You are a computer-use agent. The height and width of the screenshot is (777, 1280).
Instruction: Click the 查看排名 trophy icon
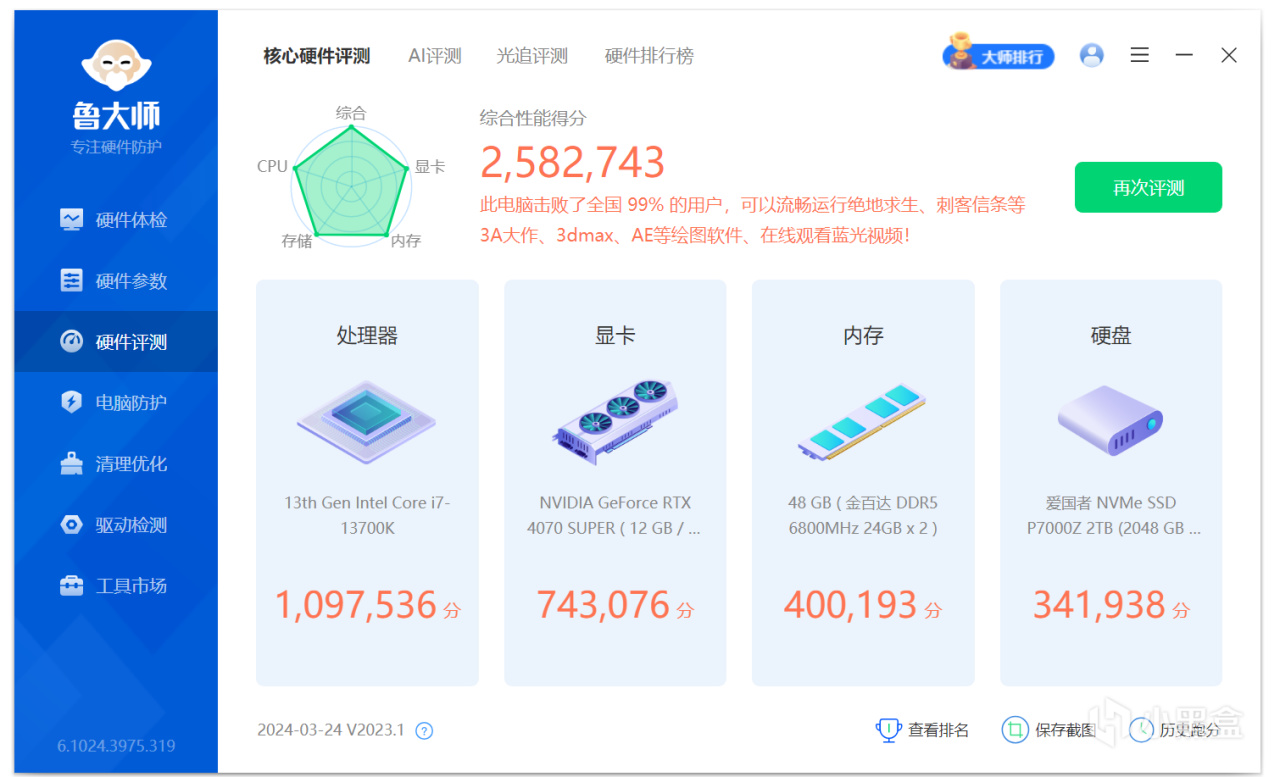coord(888,730)
